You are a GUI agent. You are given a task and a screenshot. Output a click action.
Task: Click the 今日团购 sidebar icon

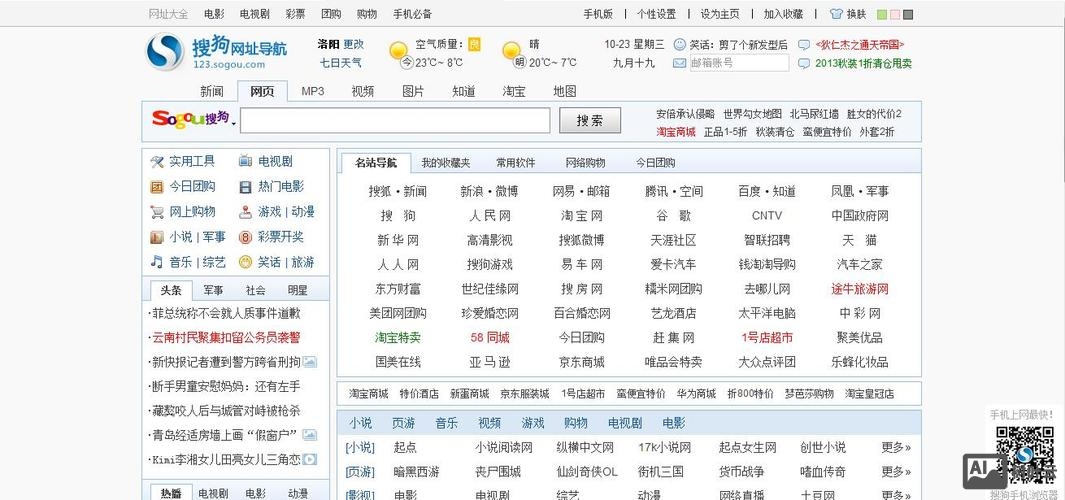pos(157,187)
